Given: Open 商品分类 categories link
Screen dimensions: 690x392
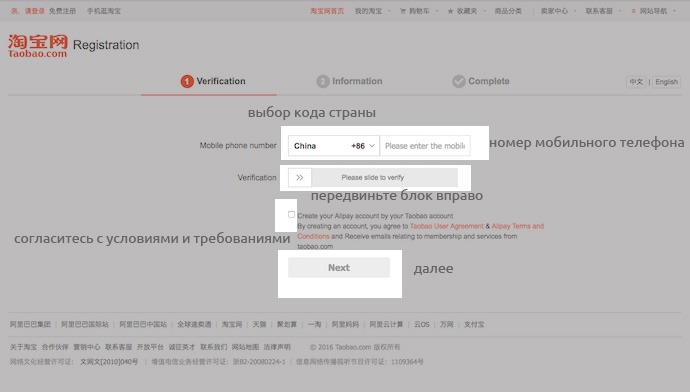Looking at the screenshot, I should 508,11.
